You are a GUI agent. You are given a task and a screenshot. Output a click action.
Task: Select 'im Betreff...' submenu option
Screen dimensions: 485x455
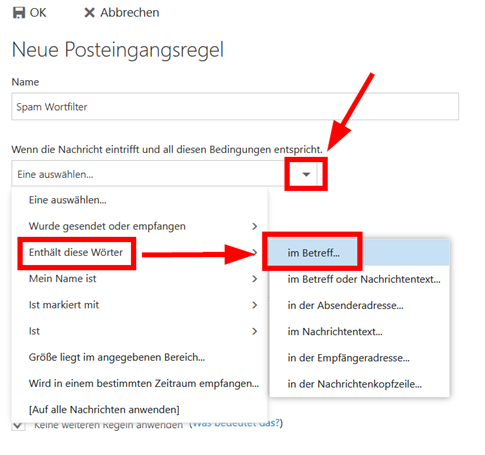(x=359, y=253)
